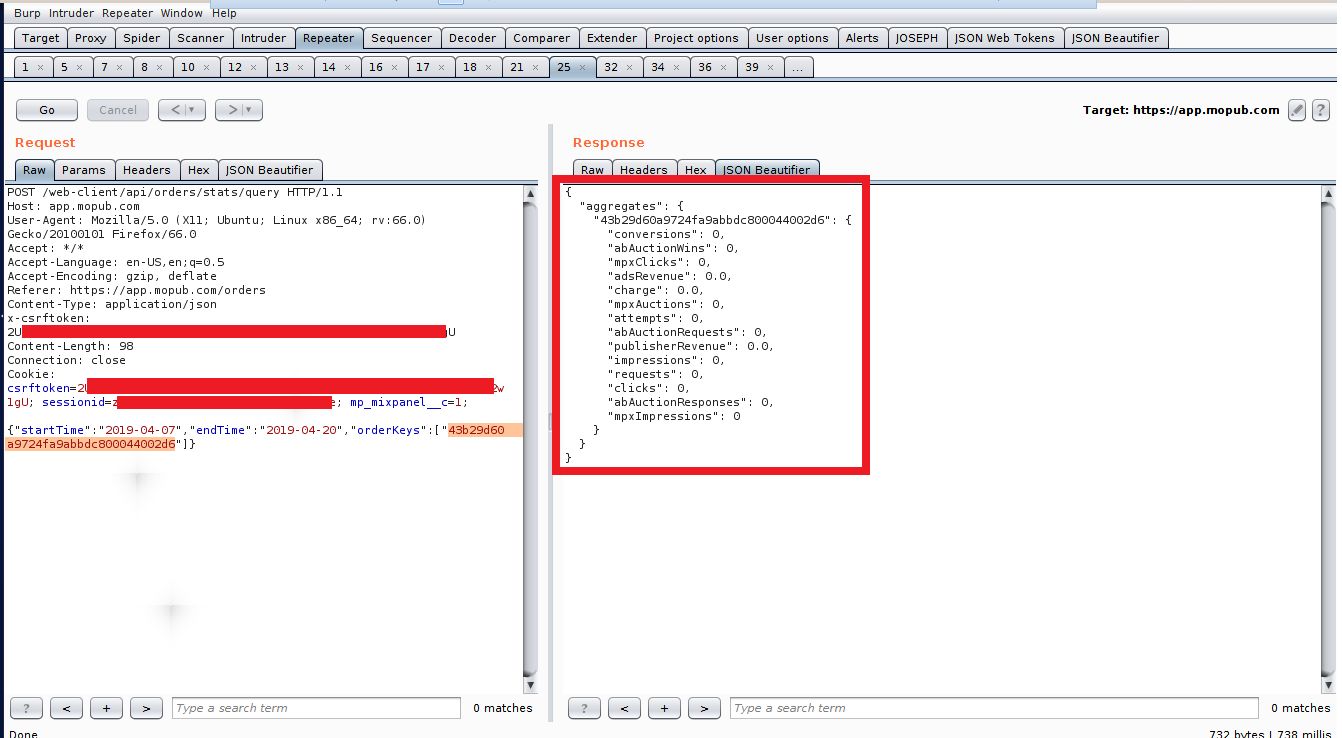
Task: Show more repeater tabs with the ellipsis tab
Action: [799, 67]
